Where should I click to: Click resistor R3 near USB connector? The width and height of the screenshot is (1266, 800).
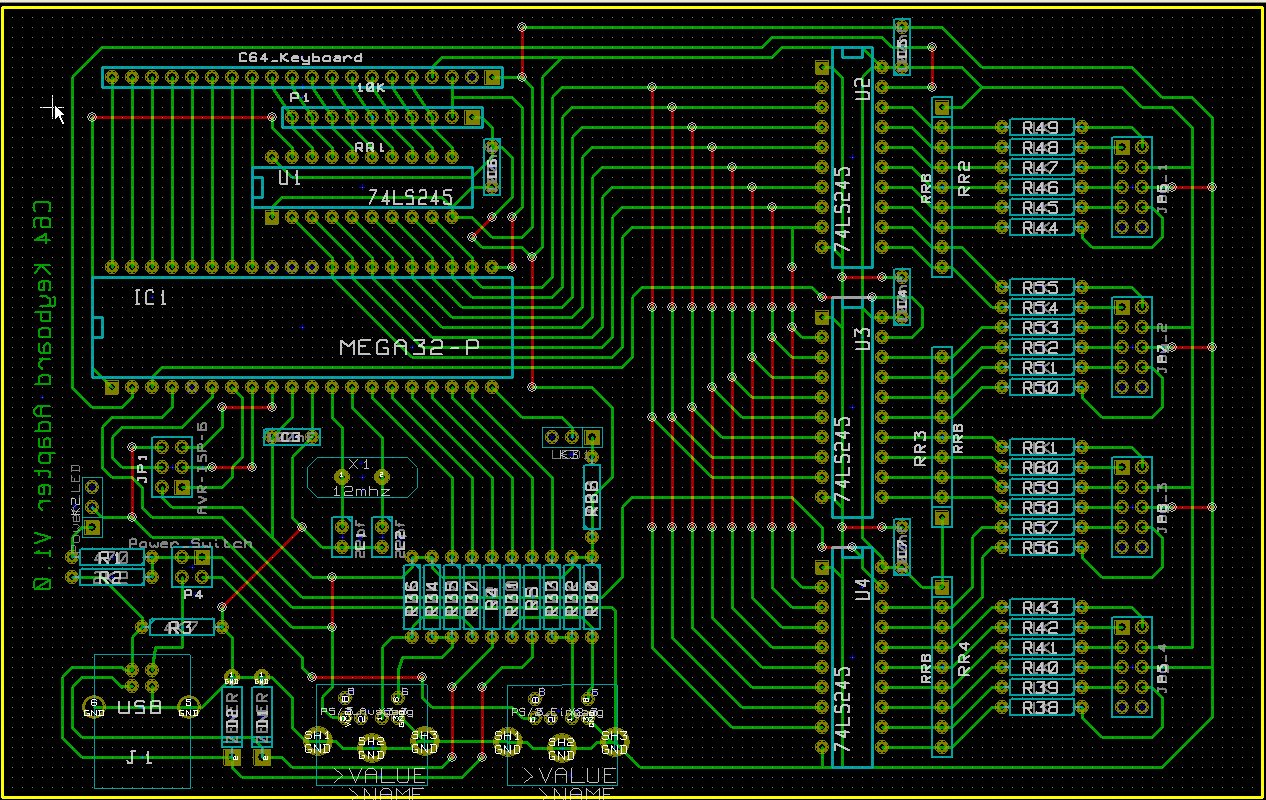tap(181, 628)
